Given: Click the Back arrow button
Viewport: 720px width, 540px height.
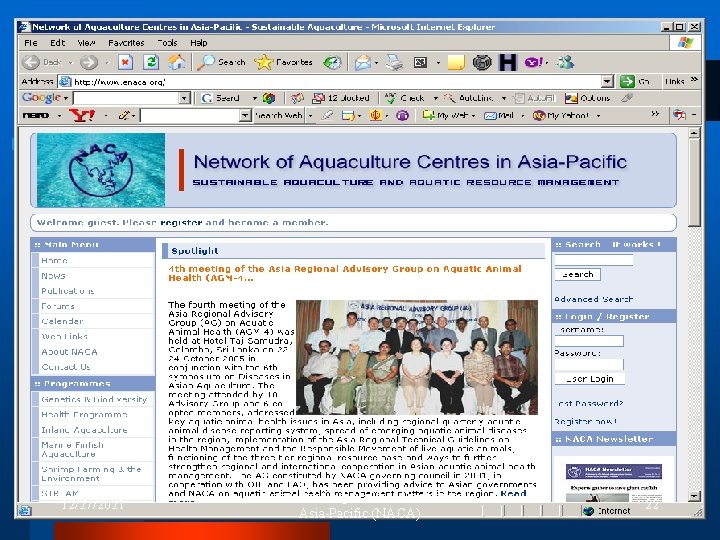Looking at the screenshot, I should pyautogui.click(x=31, y=62).
